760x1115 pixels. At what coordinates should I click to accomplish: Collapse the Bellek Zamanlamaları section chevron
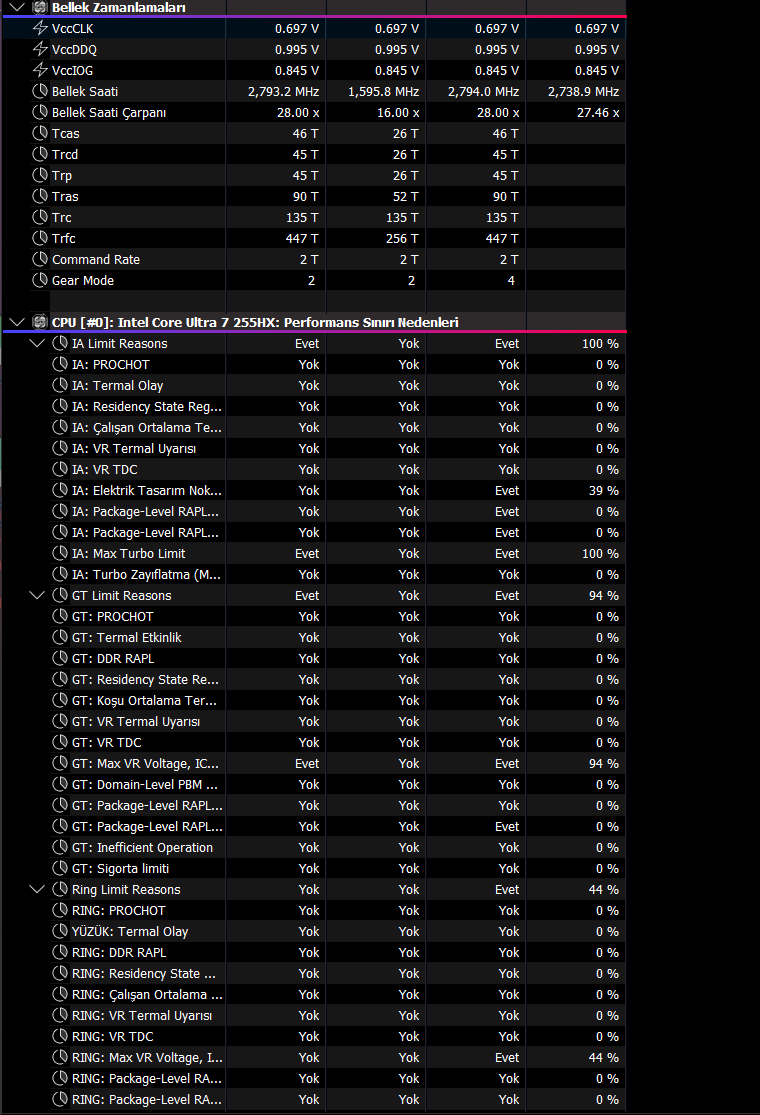click(x=17, y=7)
